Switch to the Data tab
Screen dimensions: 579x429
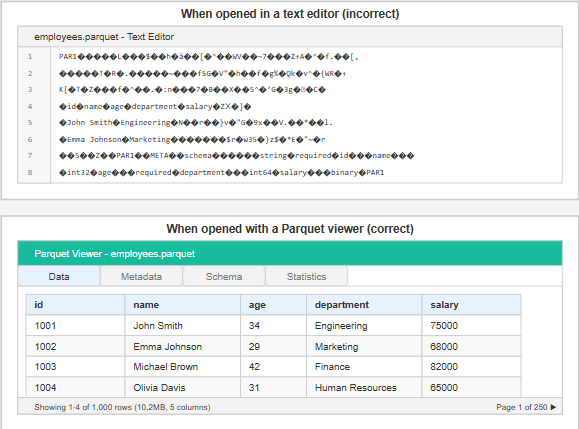pos(59,276)
